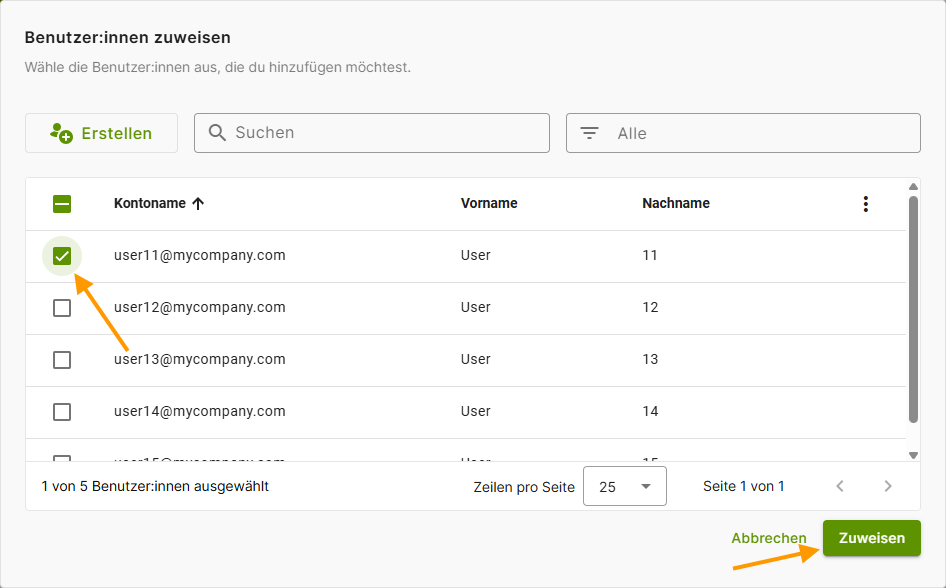Focus the Suchen search field
The image size is (946, 588).
(372, 133)
